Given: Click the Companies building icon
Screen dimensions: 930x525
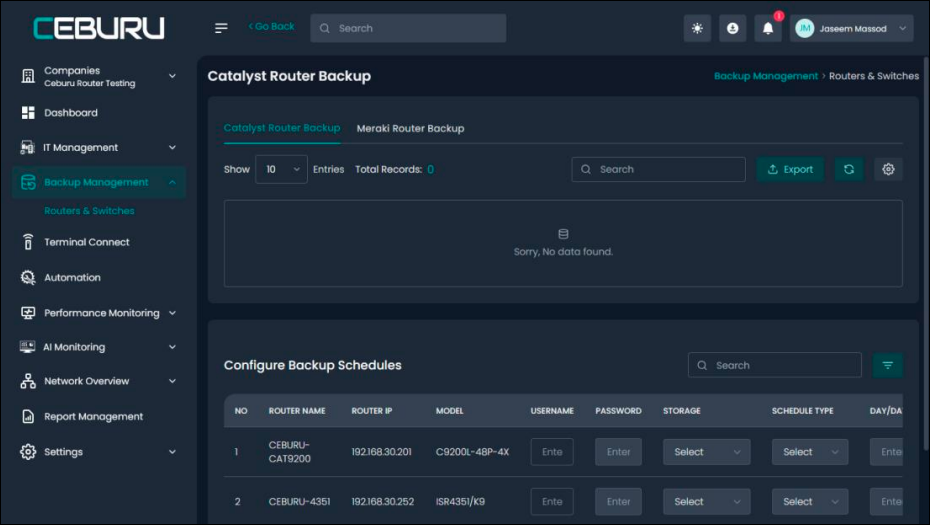Looking at the screenshot, I should click(x=28, y=76).
